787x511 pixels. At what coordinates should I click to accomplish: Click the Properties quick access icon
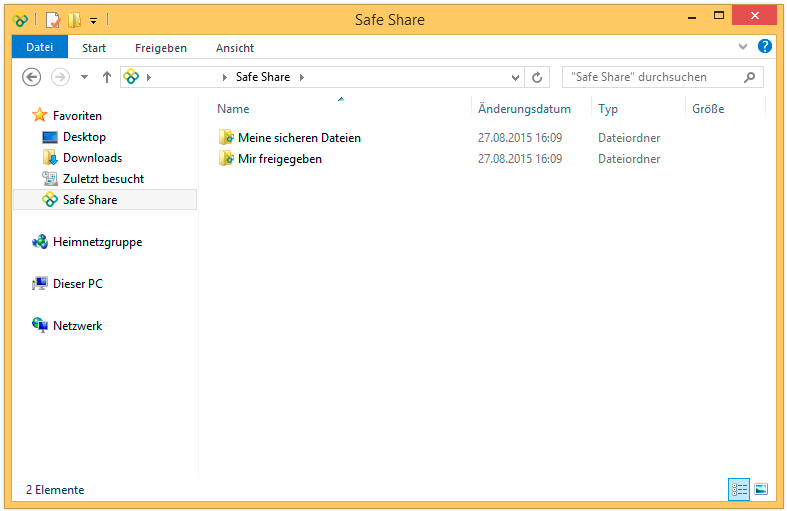53,20
